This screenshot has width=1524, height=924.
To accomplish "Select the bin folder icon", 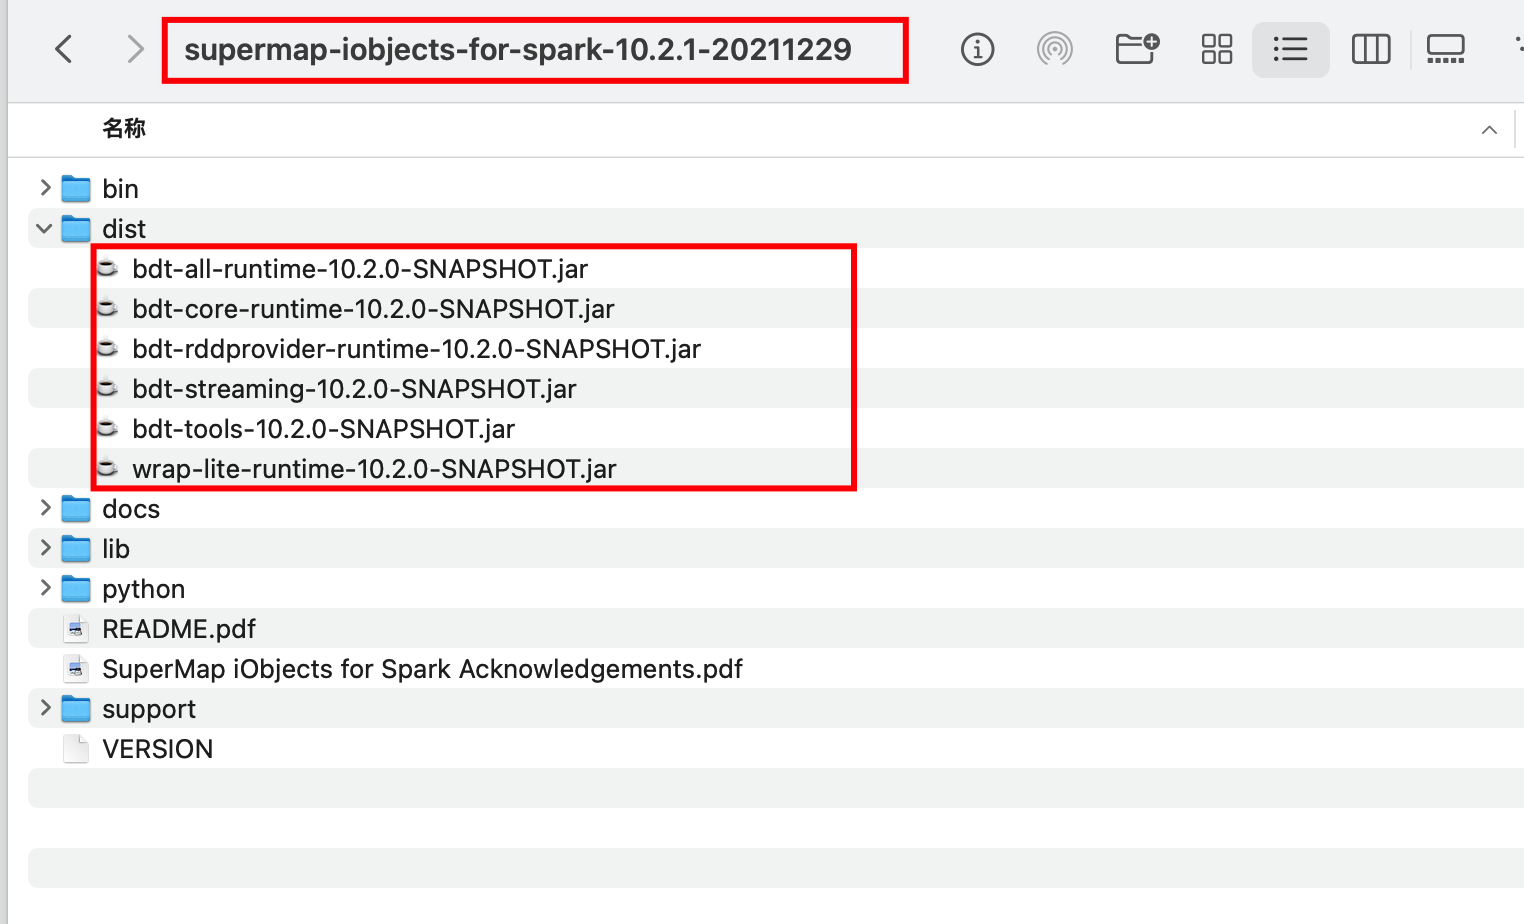I will pos(76,188).
